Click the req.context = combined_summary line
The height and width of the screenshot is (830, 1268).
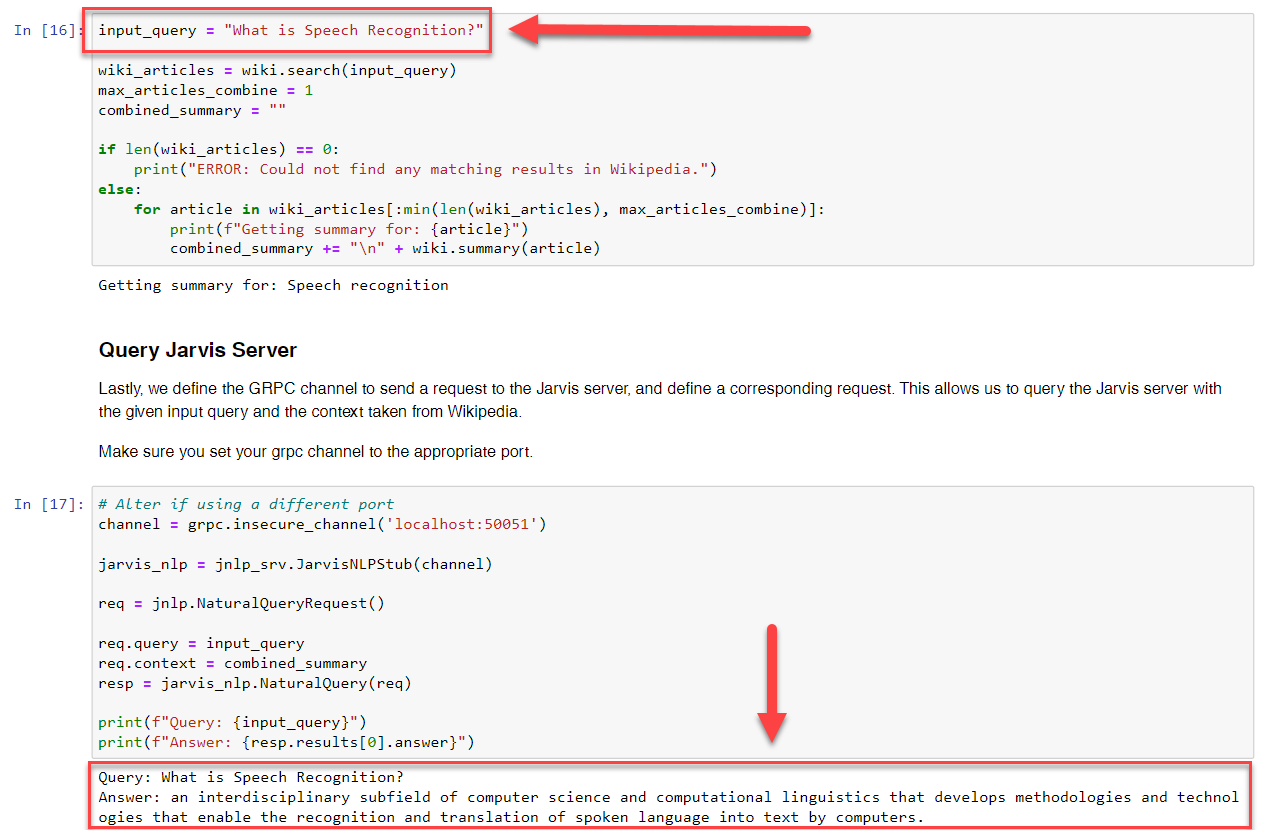(x=232, y=663)
